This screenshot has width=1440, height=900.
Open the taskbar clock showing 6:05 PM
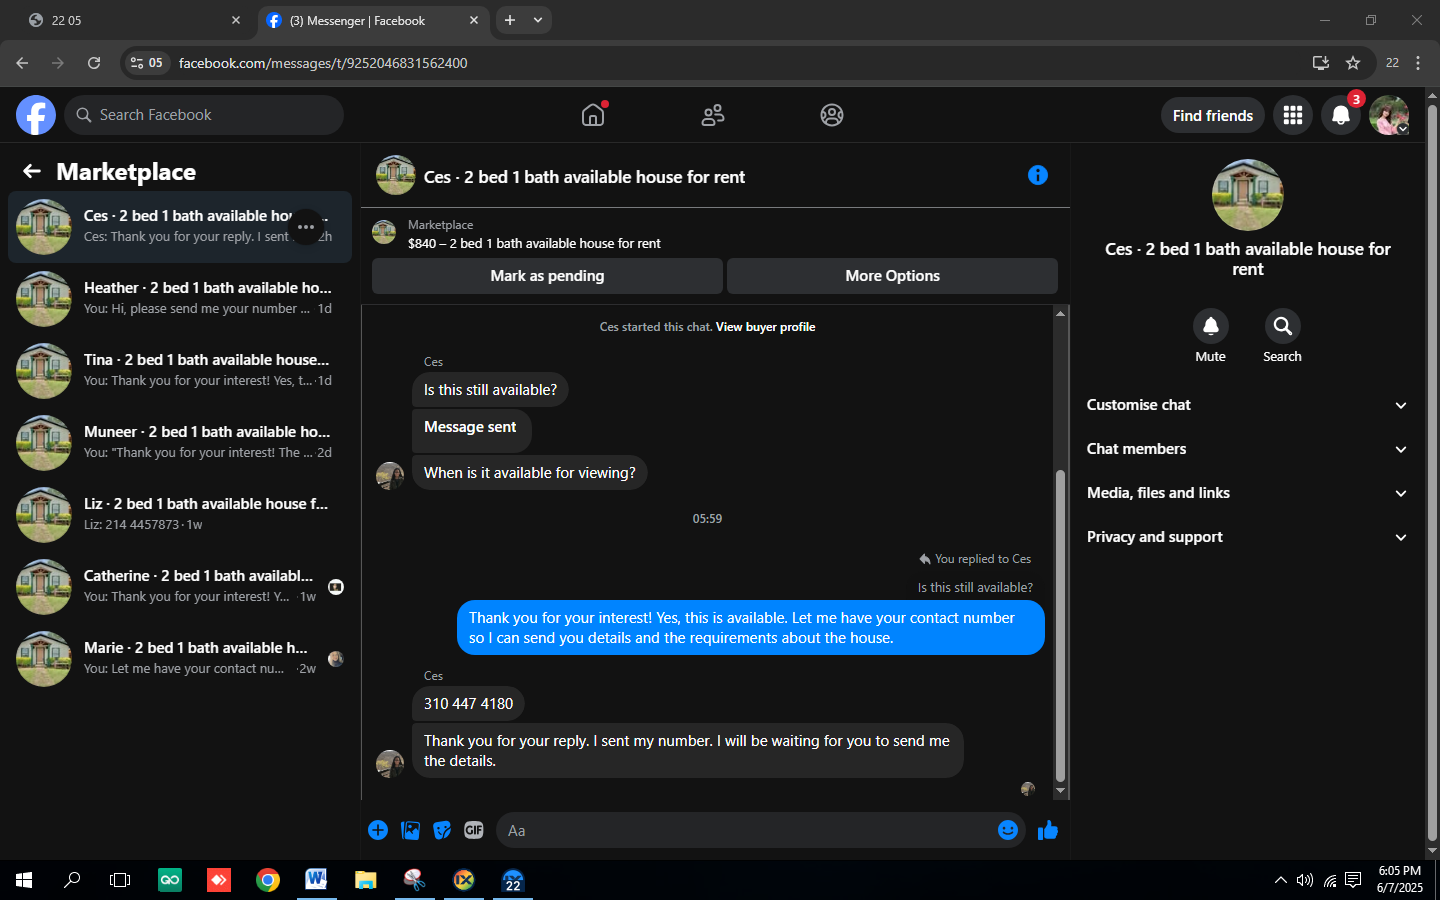pos(1399,880)
